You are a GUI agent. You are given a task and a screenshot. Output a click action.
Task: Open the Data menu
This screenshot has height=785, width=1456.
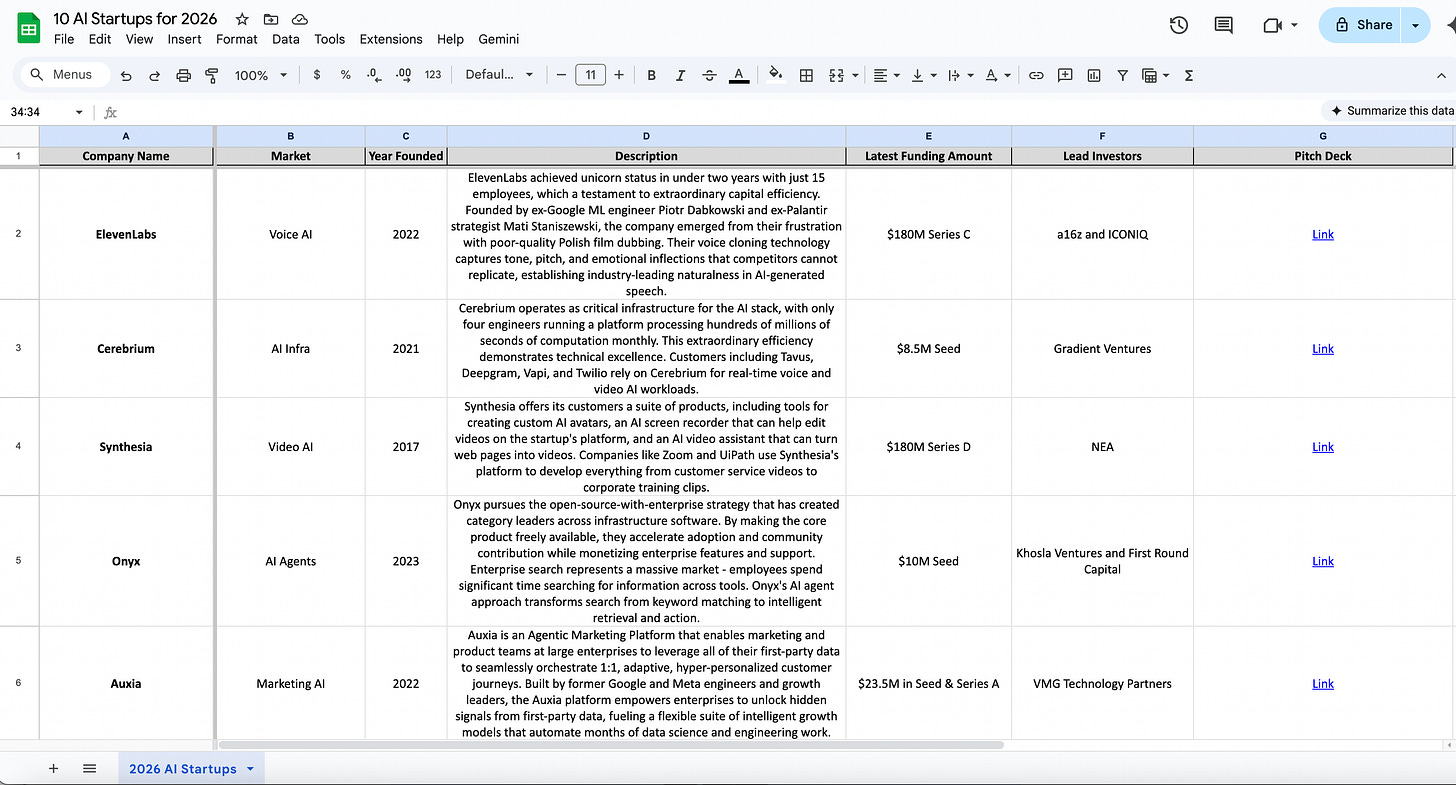pos(286,39)
